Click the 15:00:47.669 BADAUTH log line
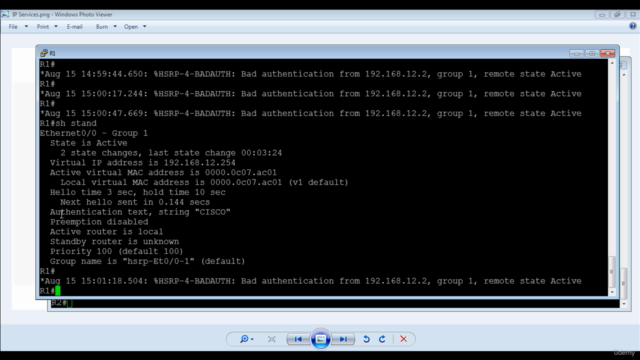This screenshot has width=640, height=360. [311, 113]
